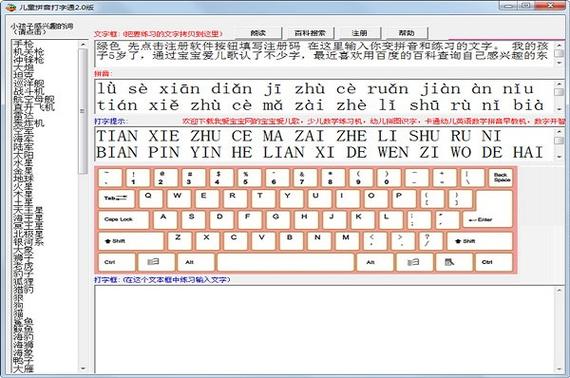Click the Caps Lock key
Image resolution: width=570 pixels, height=378 pixels.
124,220
